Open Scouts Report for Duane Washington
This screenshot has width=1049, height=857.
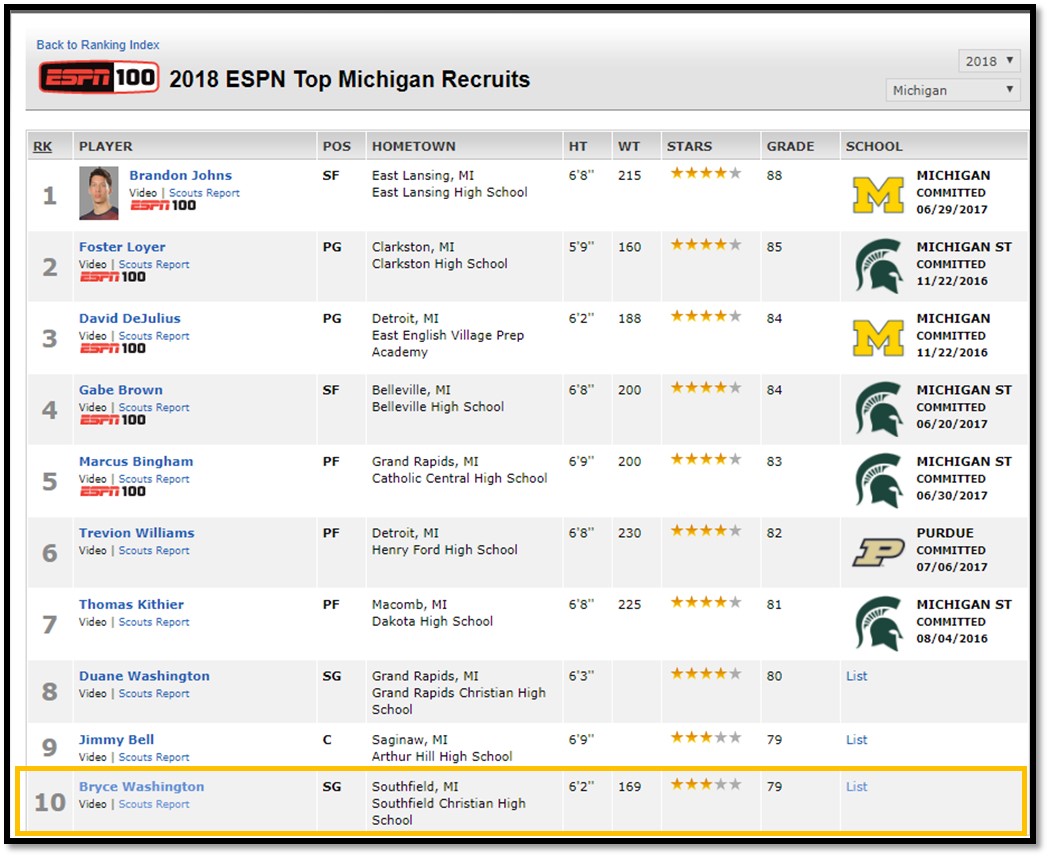tap(154, 693)
